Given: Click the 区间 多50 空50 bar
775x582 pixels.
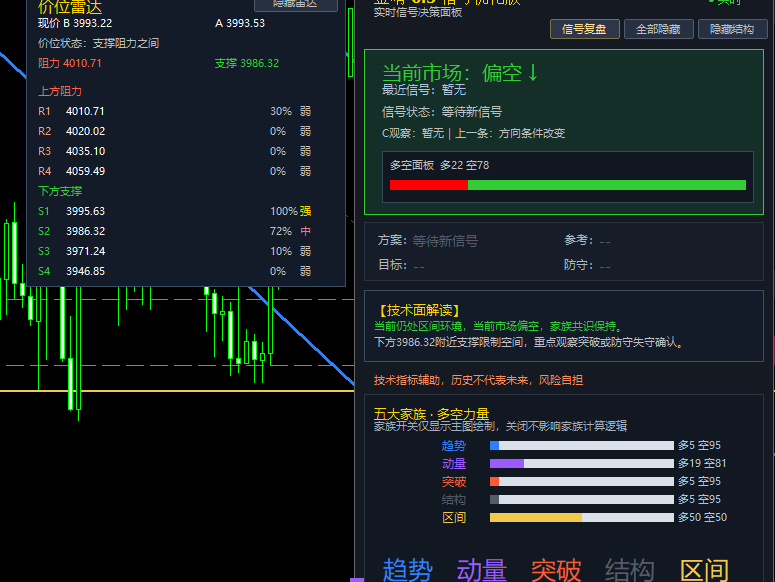Looking at the screenshot, I should (582, 517).
